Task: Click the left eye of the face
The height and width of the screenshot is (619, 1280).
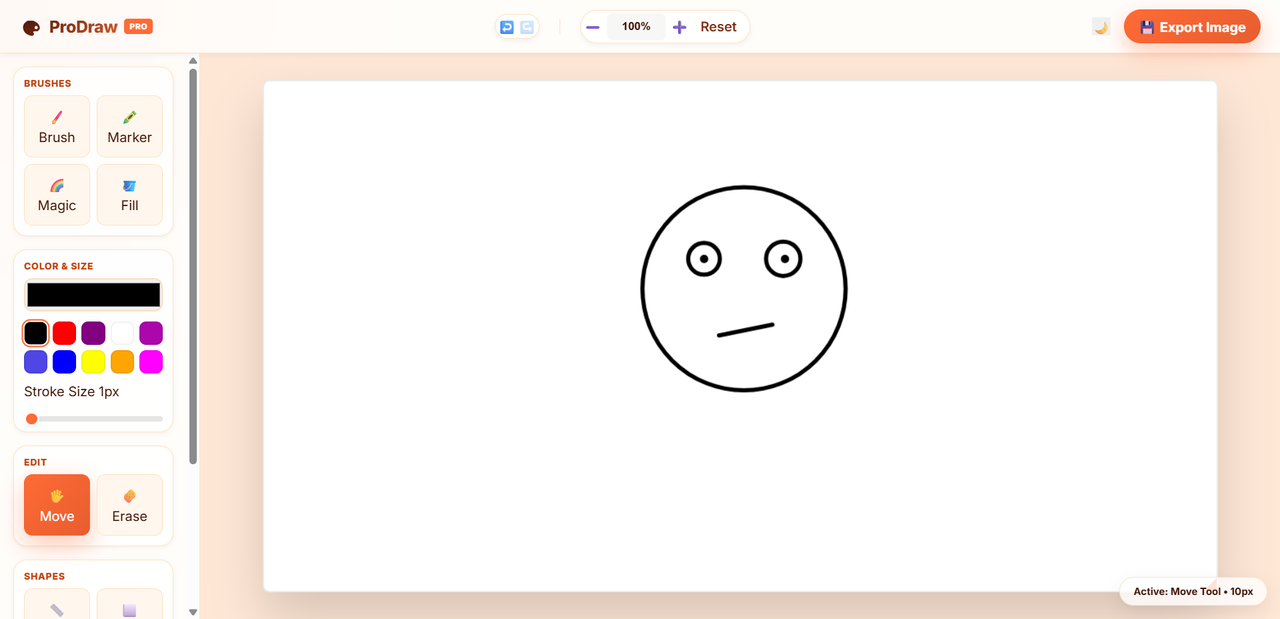Action: [x=704, y=259]
